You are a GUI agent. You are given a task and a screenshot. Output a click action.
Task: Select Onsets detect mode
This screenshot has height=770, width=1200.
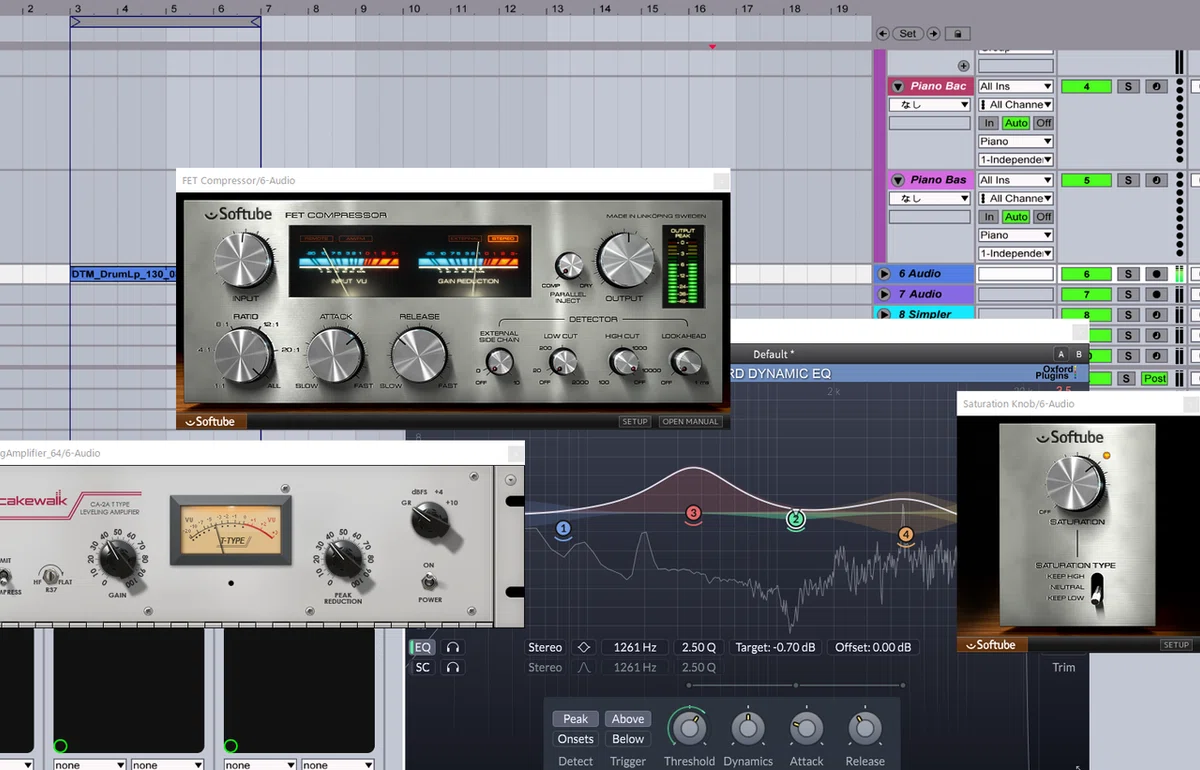(576, 739)
